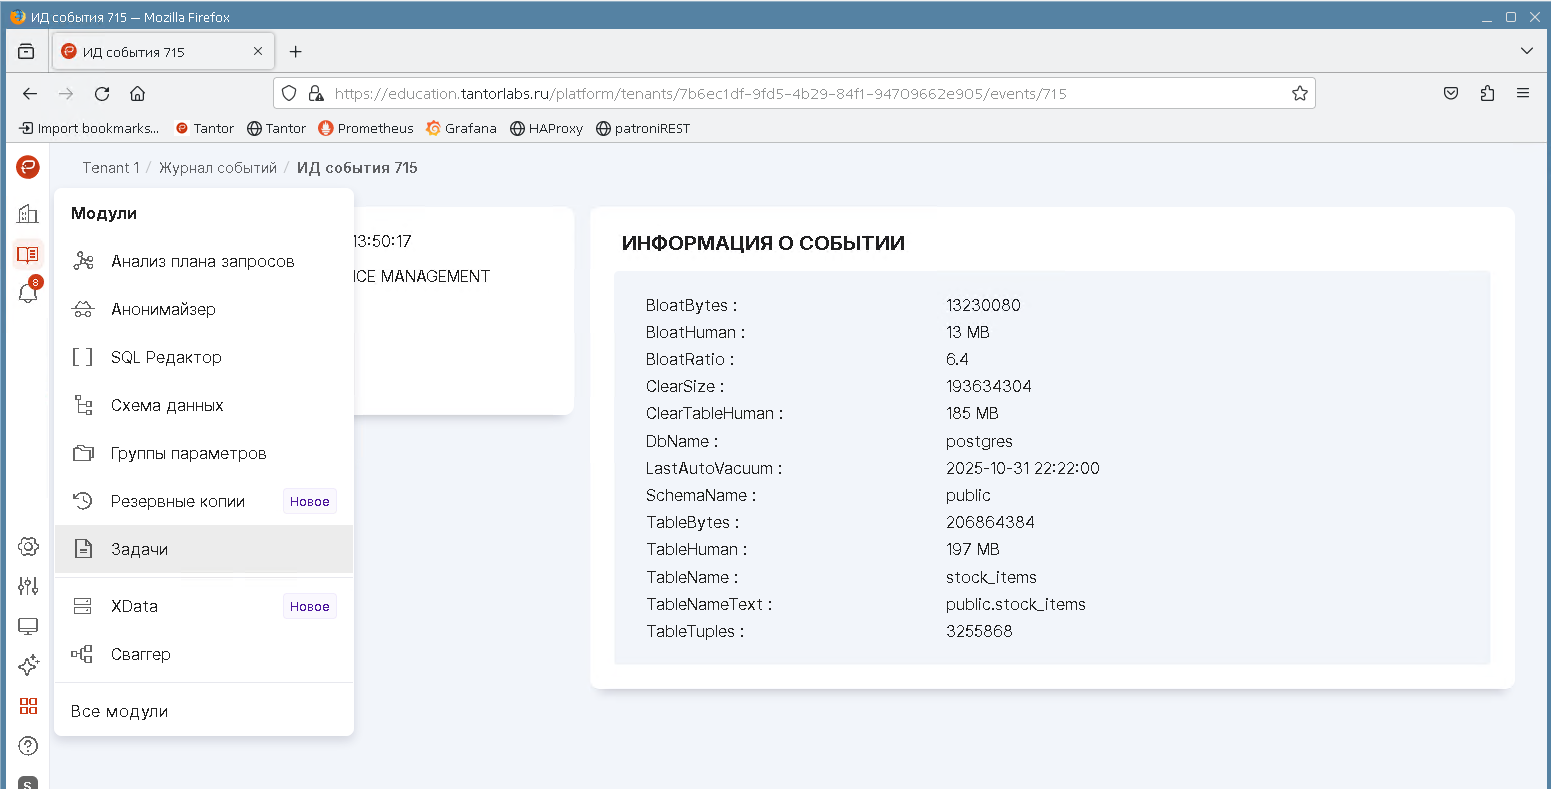Click the Tantor logo at sidebar top
The height and width of the screenshot is (789, 1551).
click(28, 167)
